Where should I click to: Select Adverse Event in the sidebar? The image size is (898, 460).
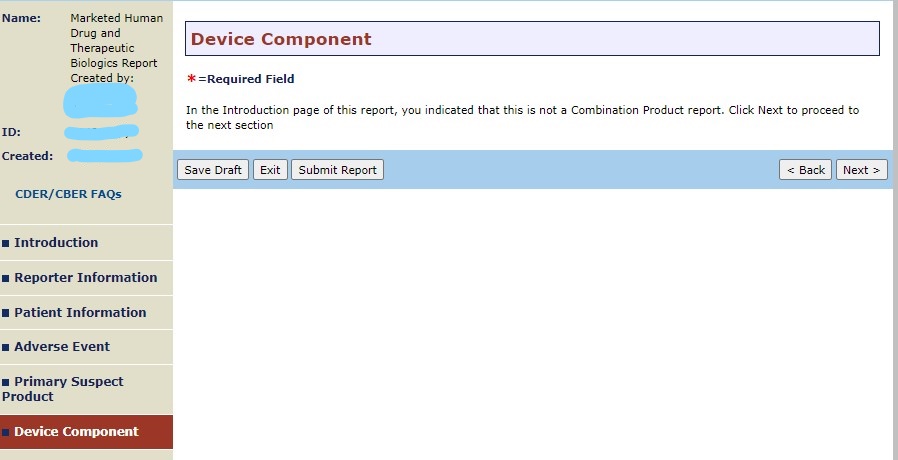(62, 346)
